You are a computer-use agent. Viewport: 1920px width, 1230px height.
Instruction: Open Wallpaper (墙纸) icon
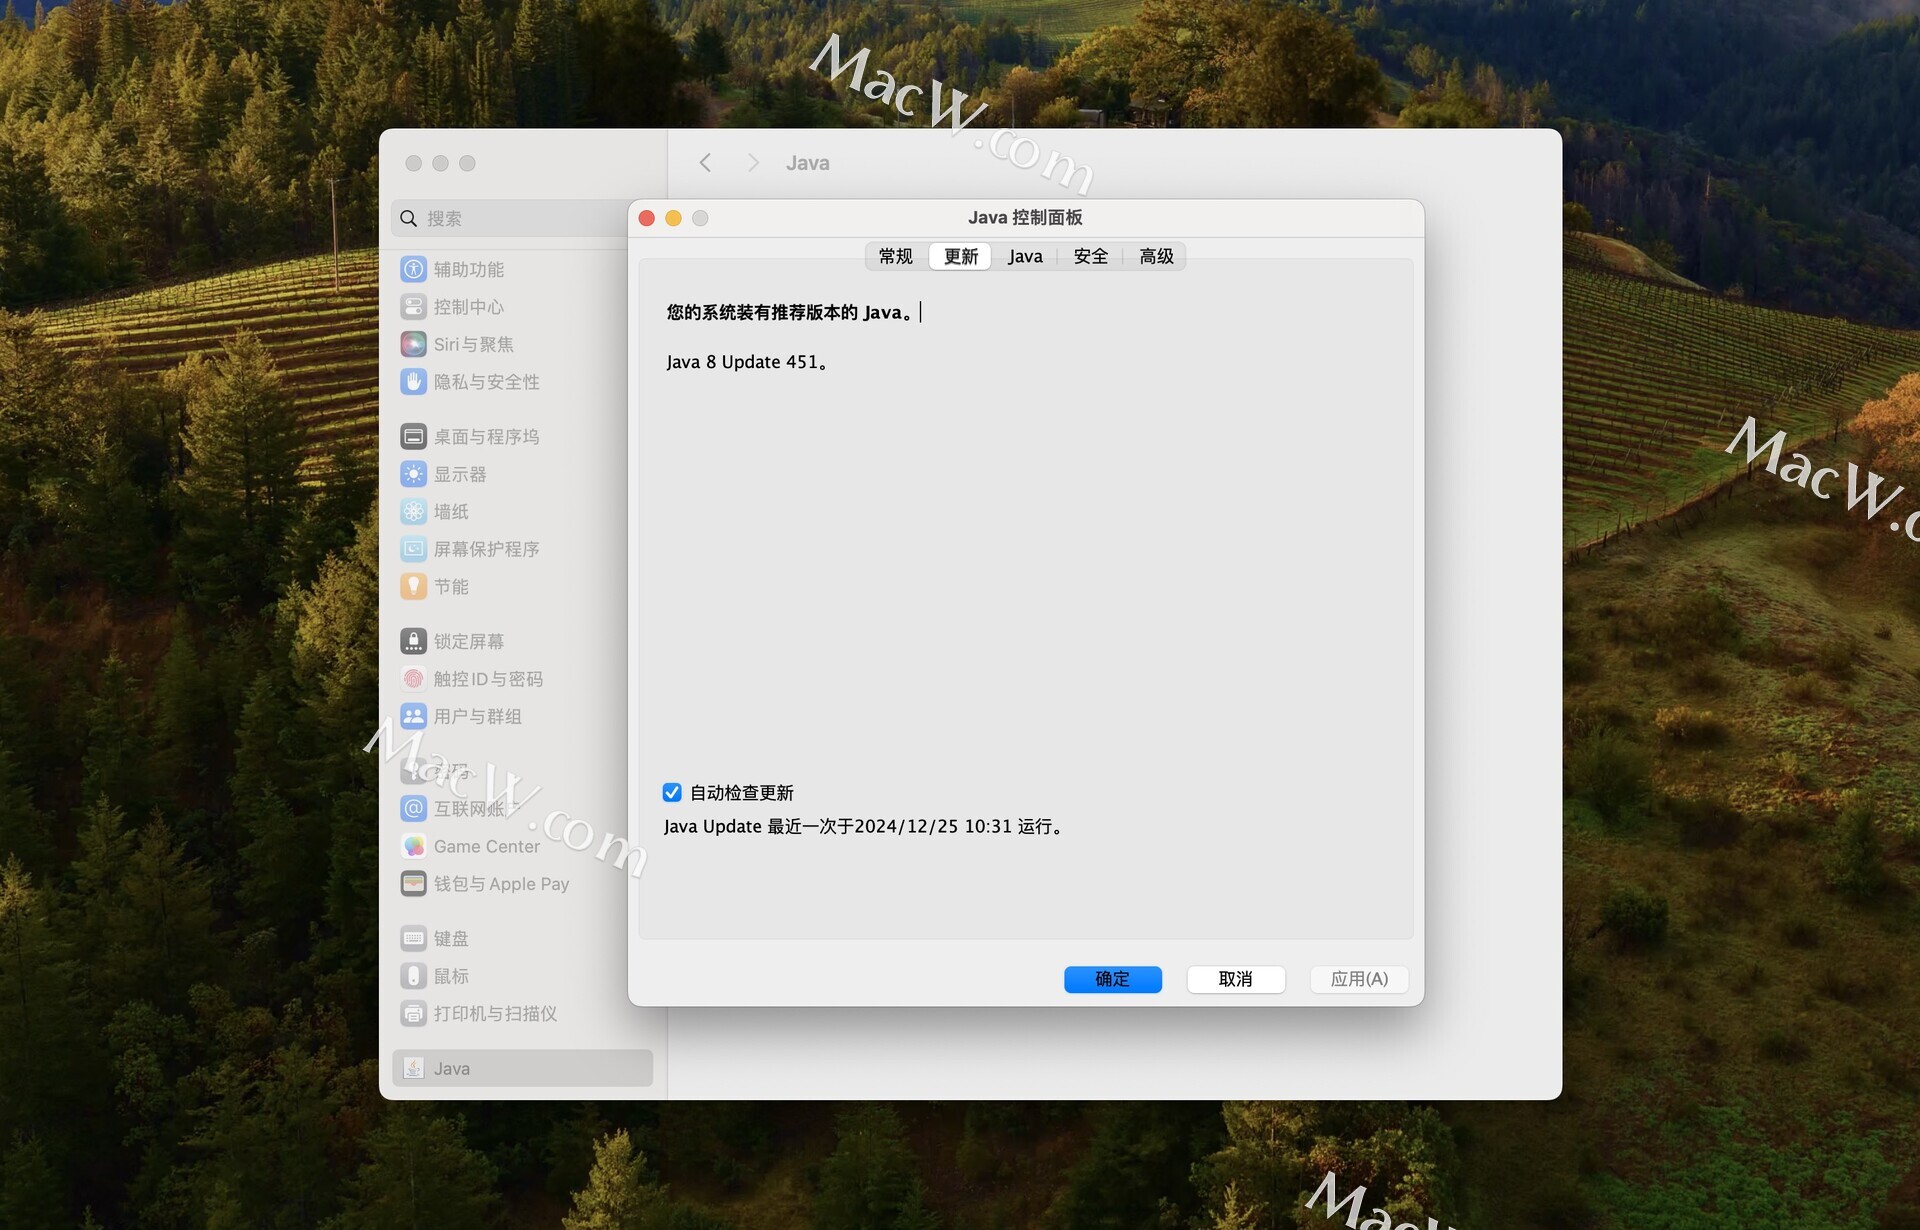413,511
